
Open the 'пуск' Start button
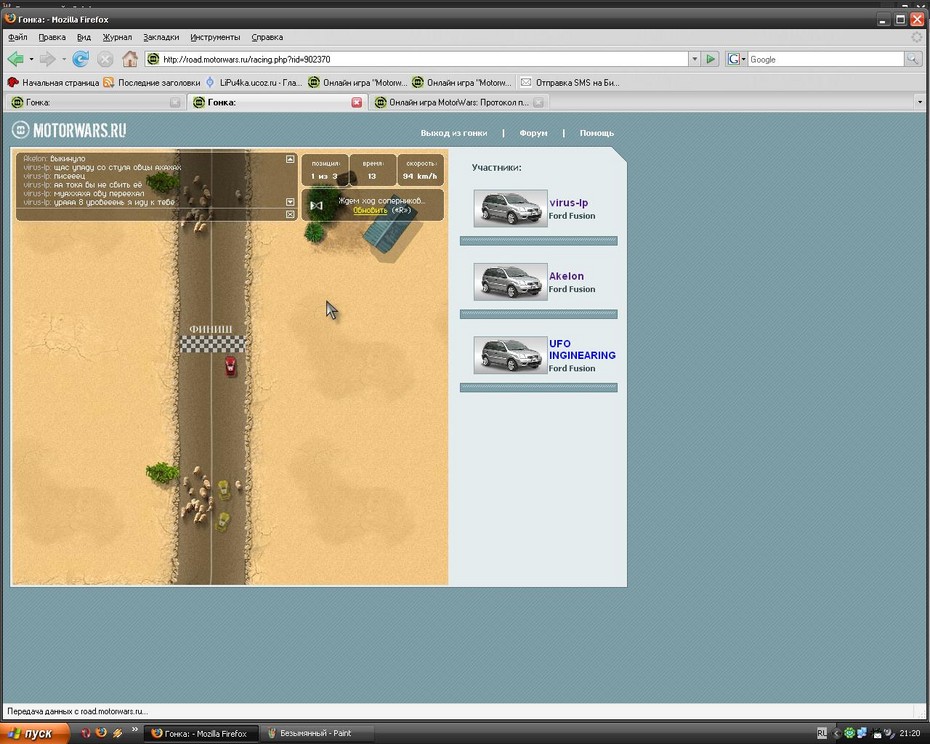pos(34,733)
